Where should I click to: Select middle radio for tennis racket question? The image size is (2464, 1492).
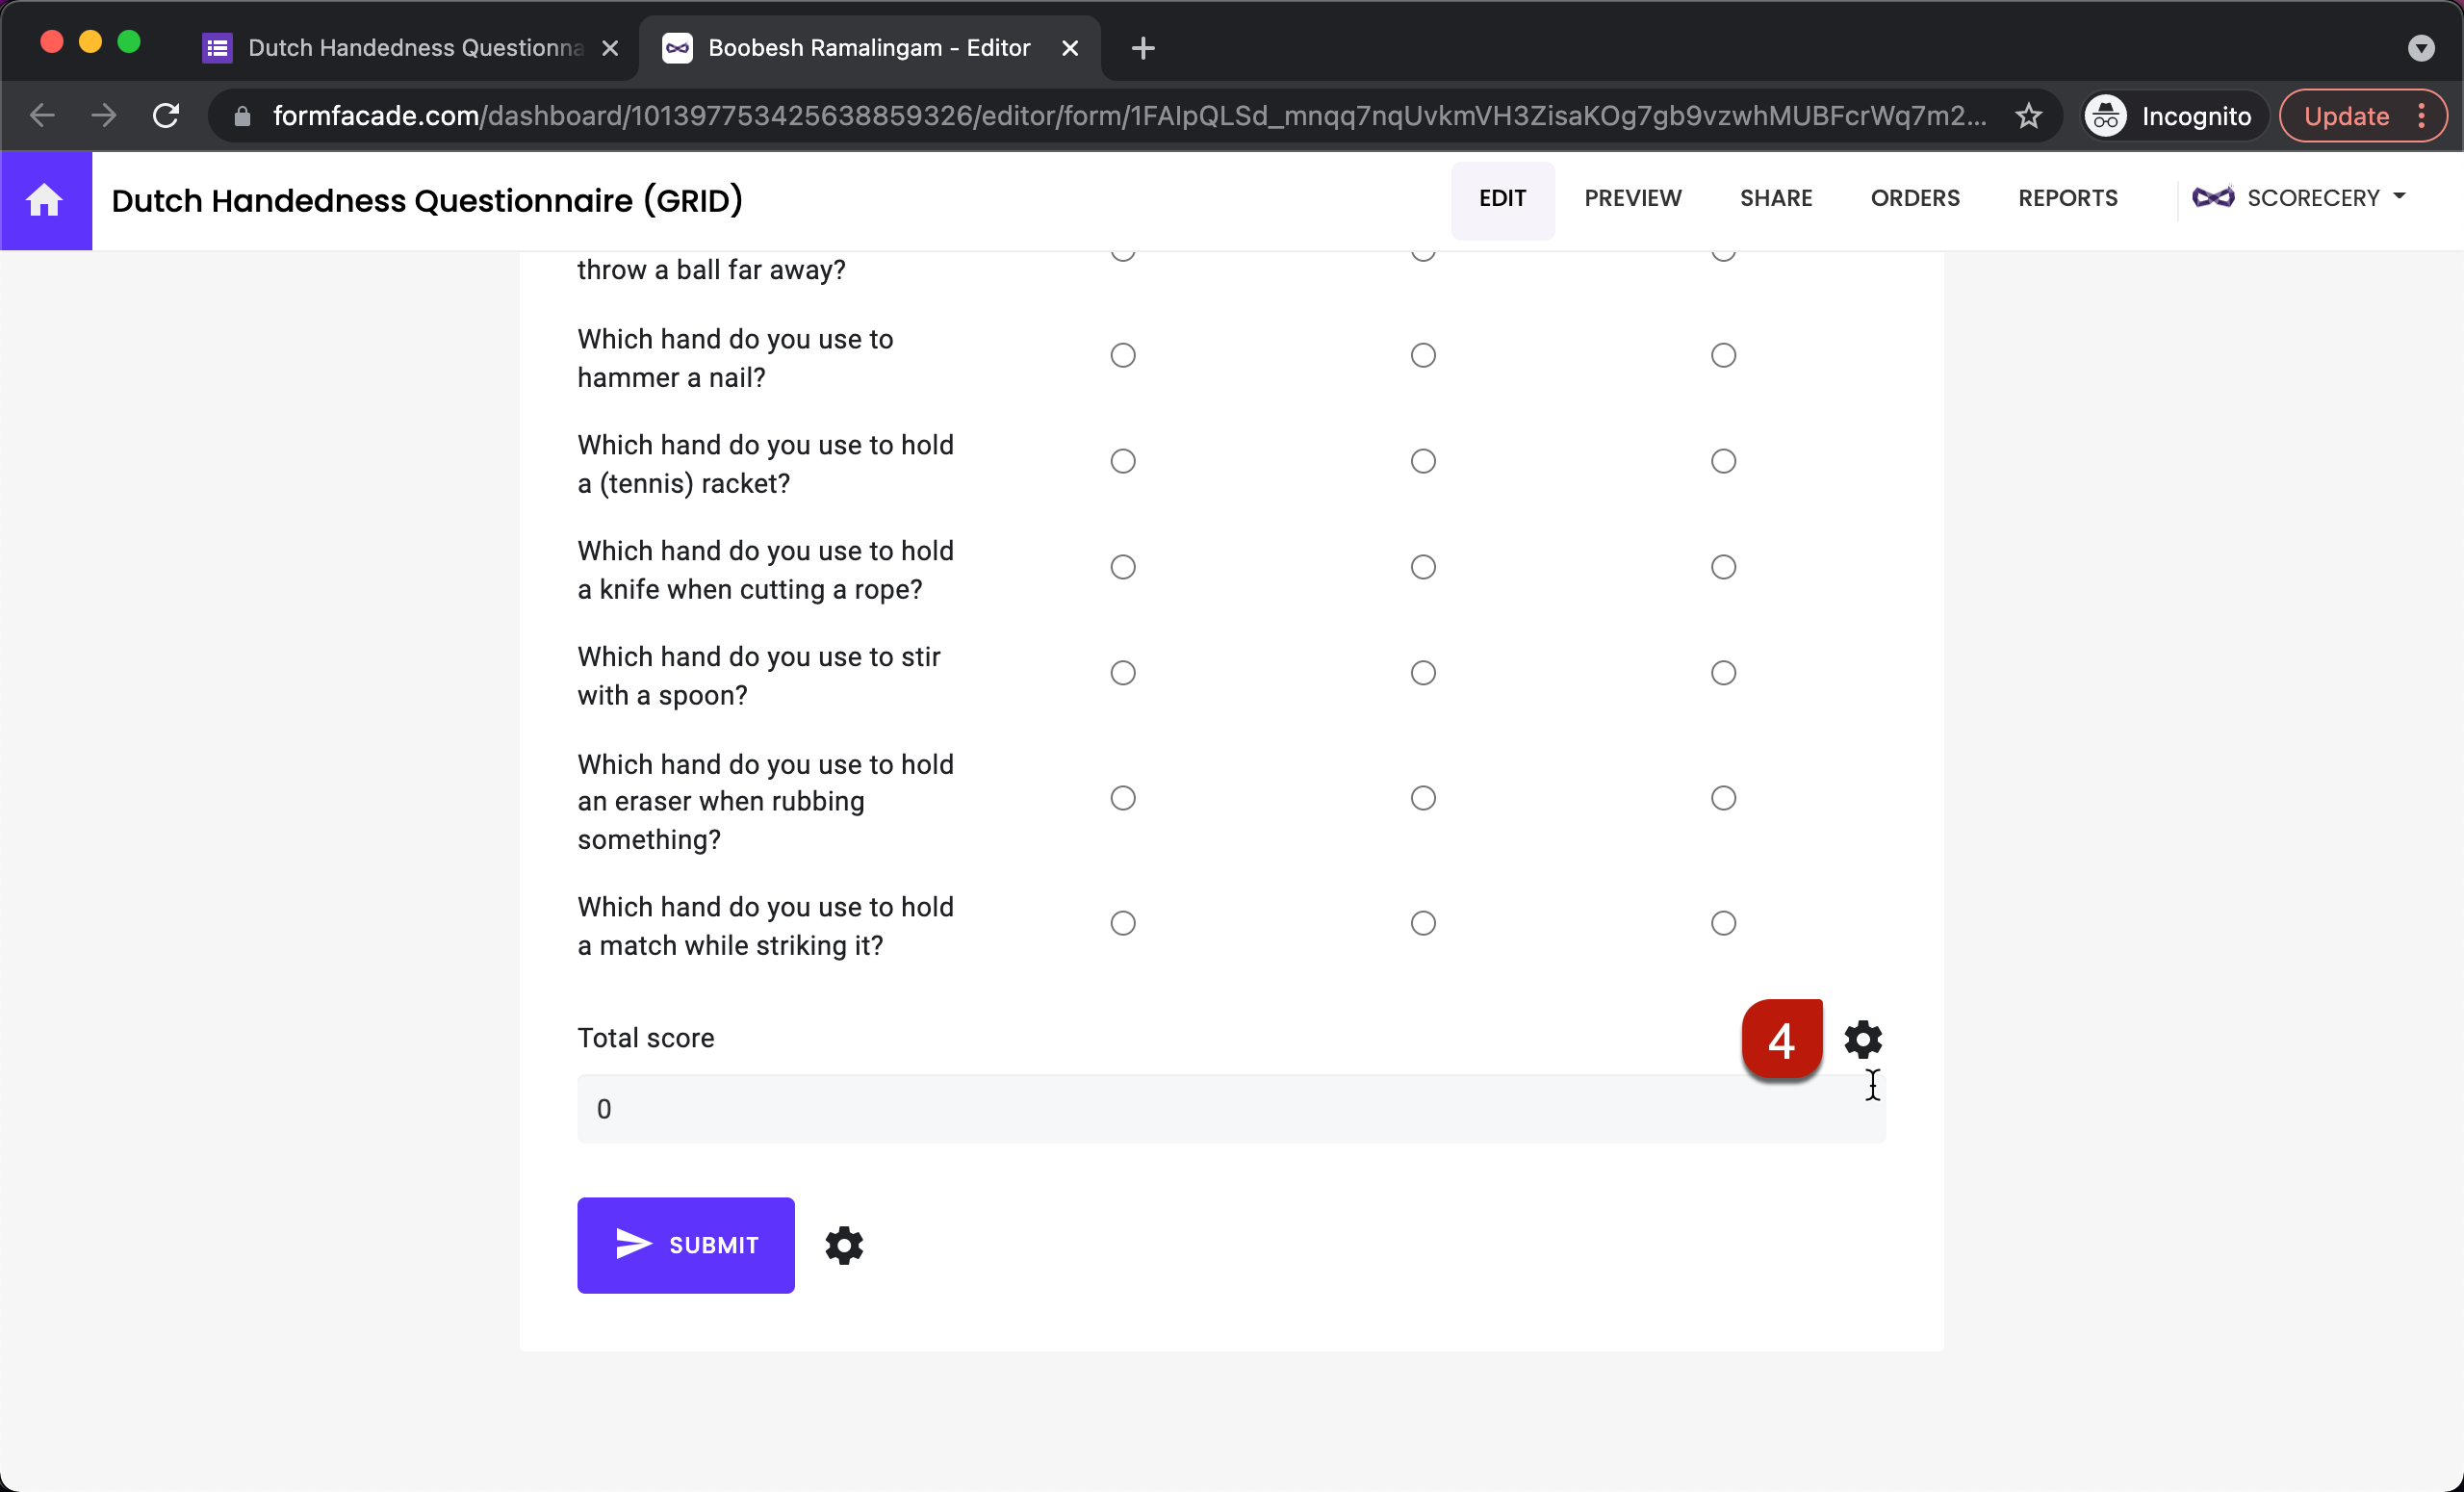coord(1422,461)
